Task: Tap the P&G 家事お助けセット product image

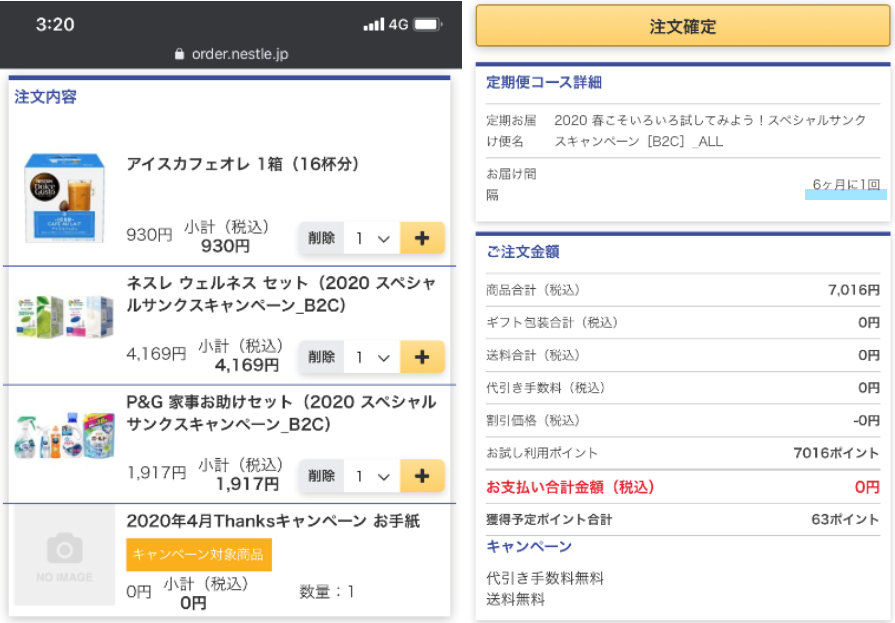Action: click(64, 436)
